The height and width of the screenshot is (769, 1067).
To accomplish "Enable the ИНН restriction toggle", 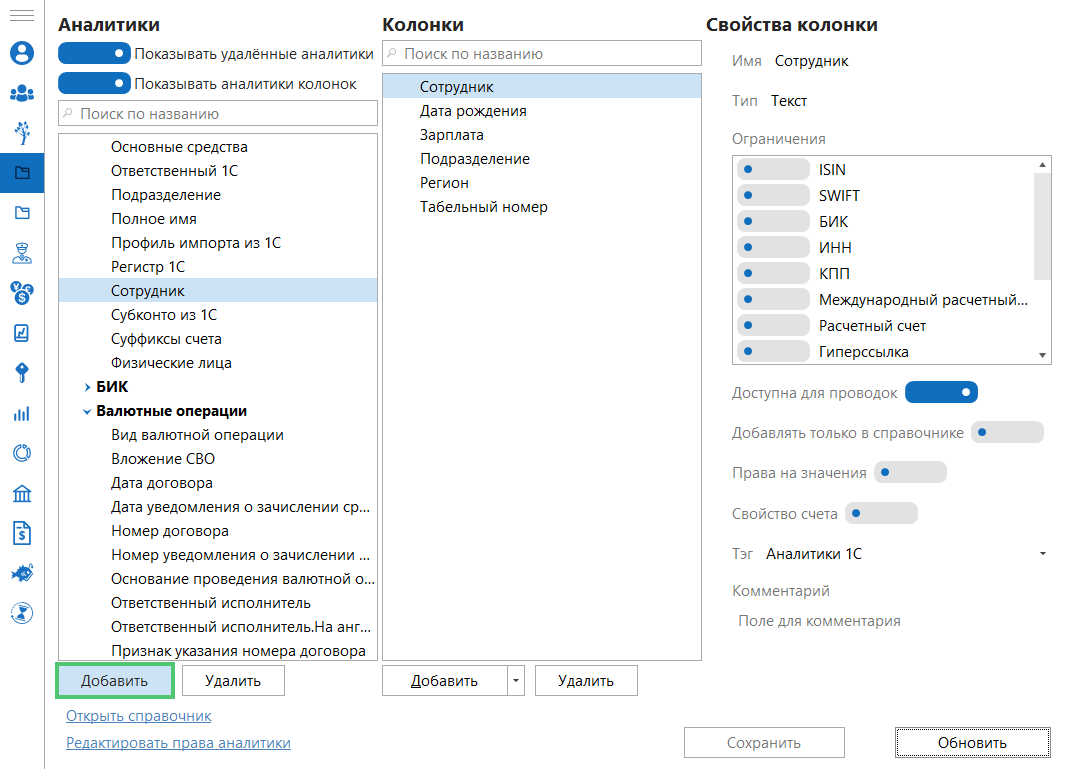I will (x=772, y=247).
